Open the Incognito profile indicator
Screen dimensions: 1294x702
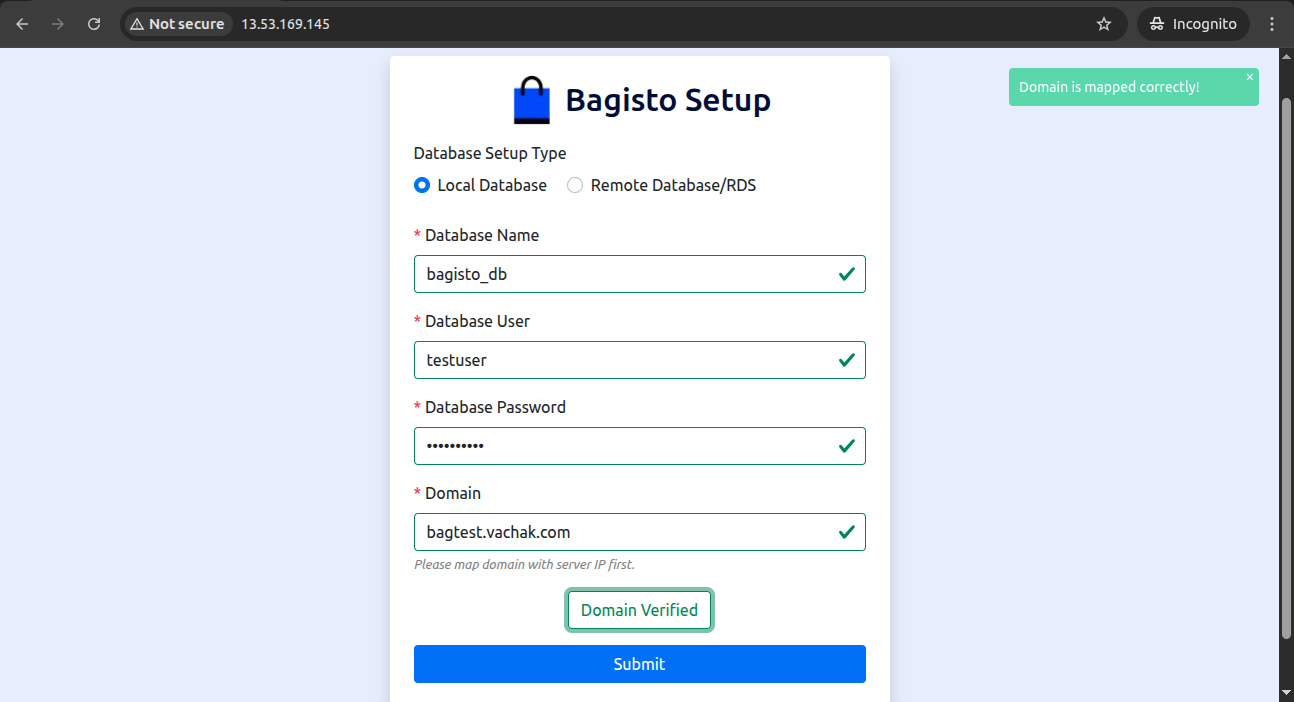tap(1193, 24)
